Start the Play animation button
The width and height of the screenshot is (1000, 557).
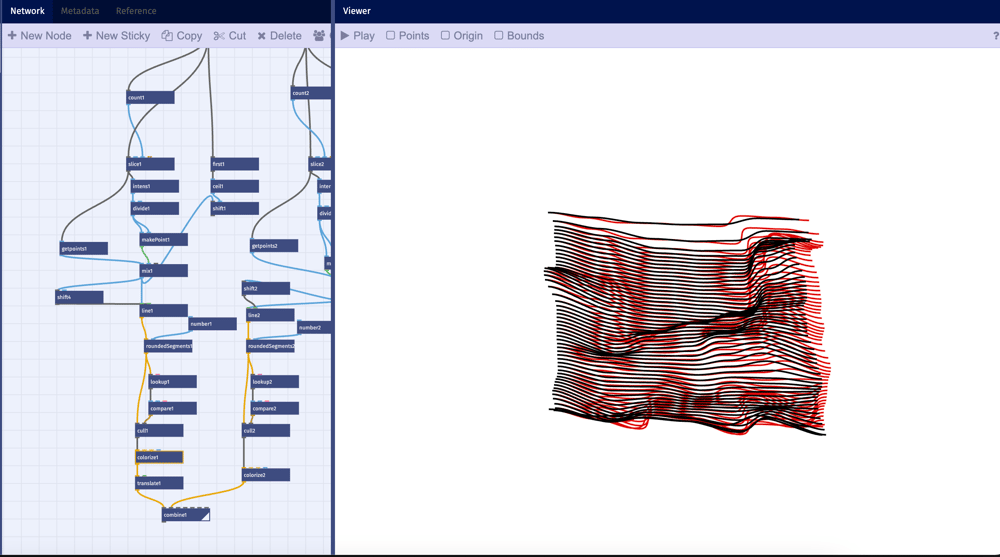pos(358,36)
